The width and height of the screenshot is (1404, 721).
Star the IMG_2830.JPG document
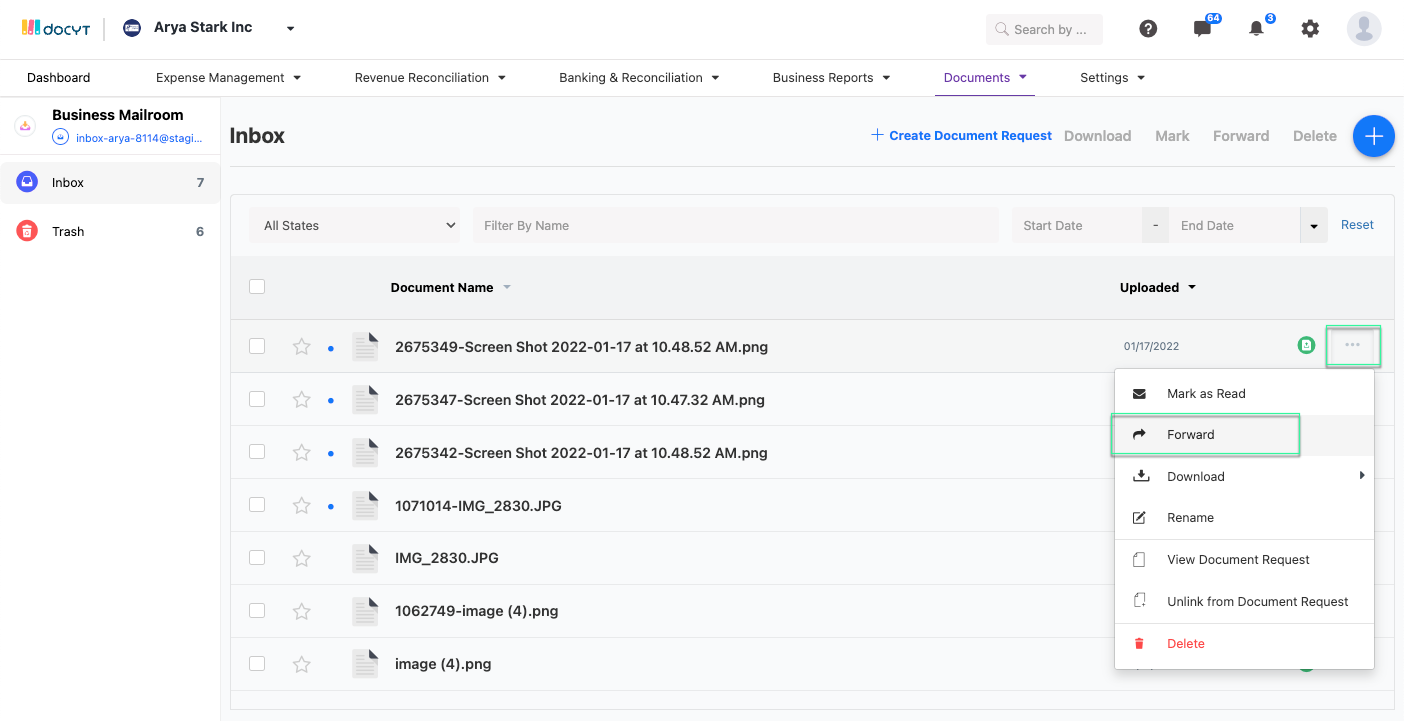301,558
